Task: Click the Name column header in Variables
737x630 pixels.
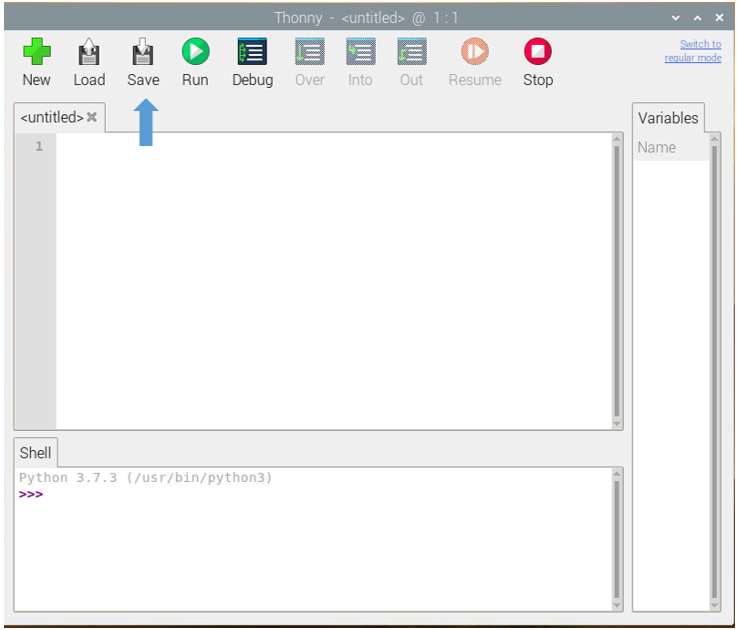Action: pos(671,148)
